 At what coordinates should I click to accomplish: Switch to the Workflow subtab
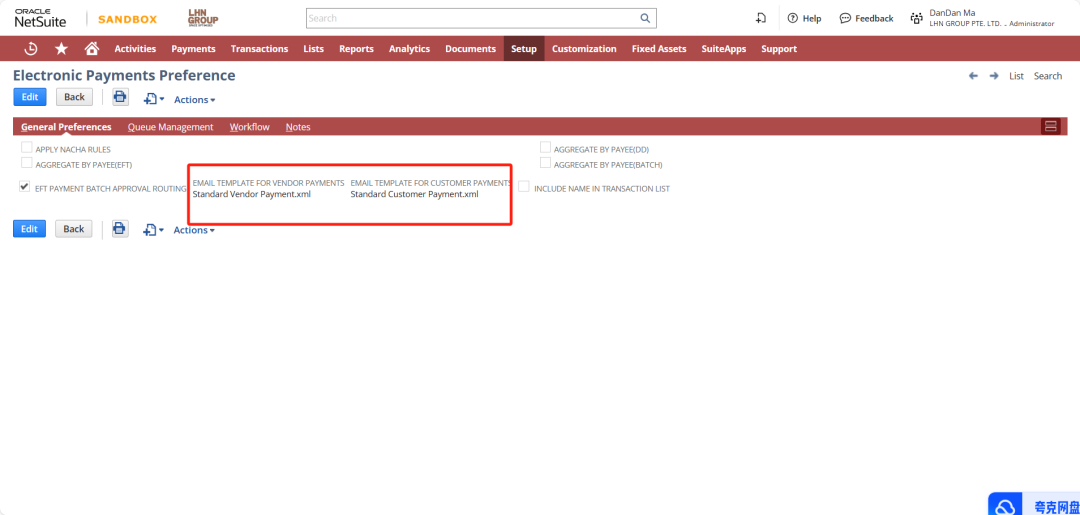click(250, 127)
